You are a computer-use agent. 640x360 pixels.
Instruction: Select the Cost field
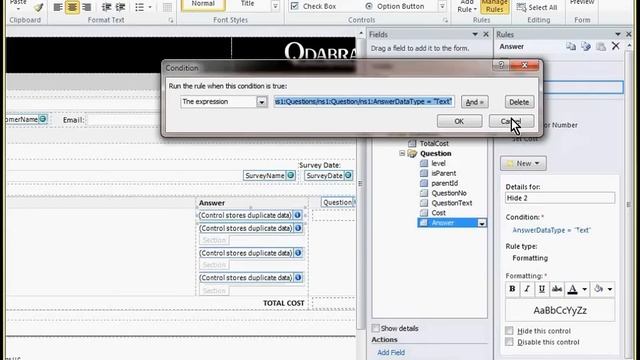point(438,213)
